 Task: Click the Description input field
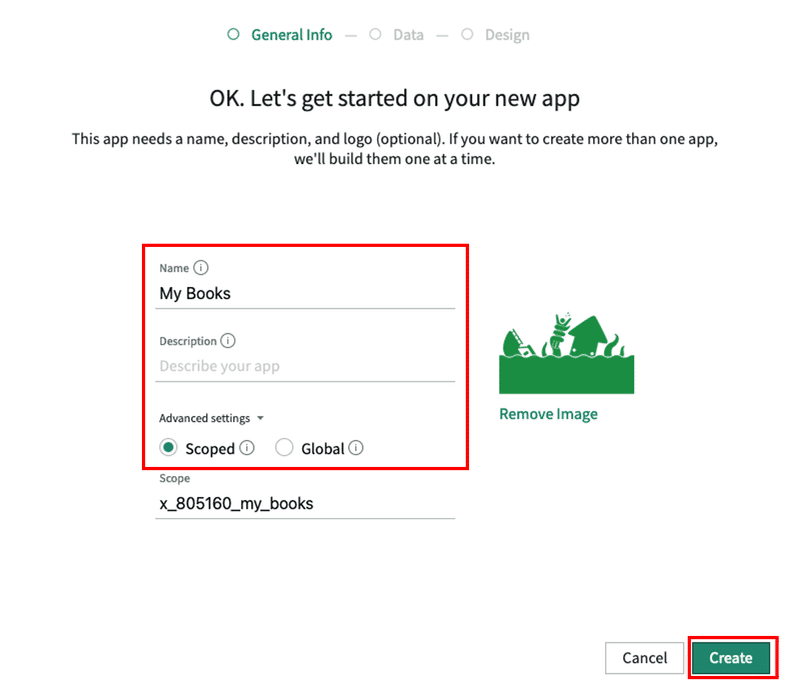[305, 366]
